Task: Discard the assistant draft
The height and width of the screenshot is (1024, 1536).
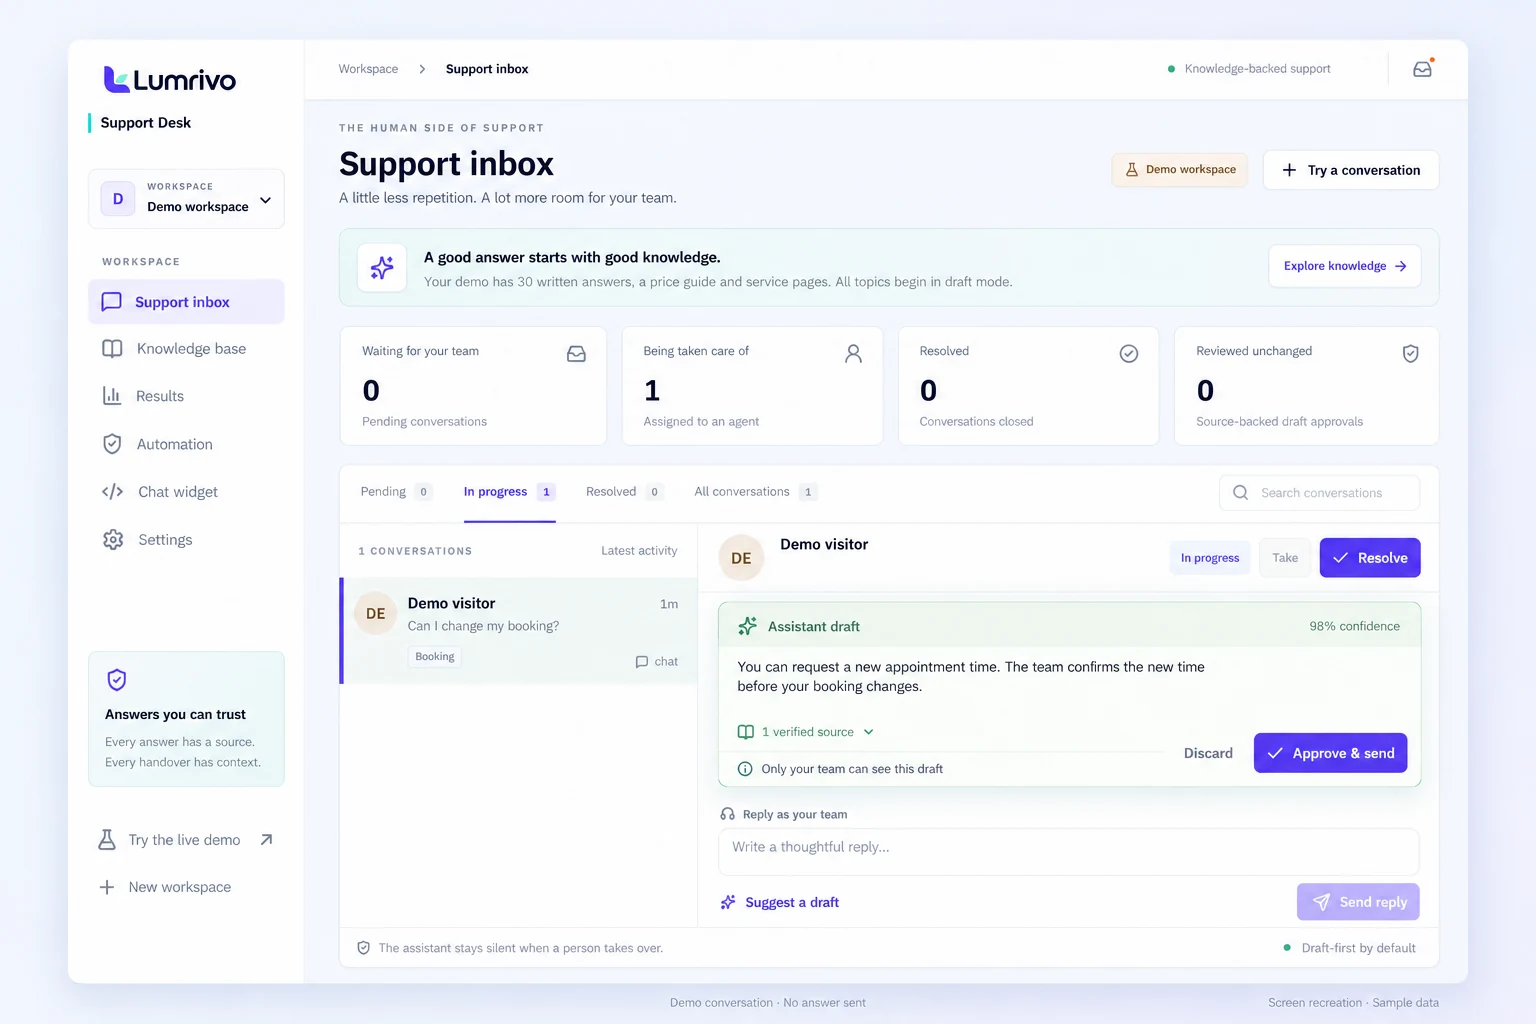Action: point(1208,753)
